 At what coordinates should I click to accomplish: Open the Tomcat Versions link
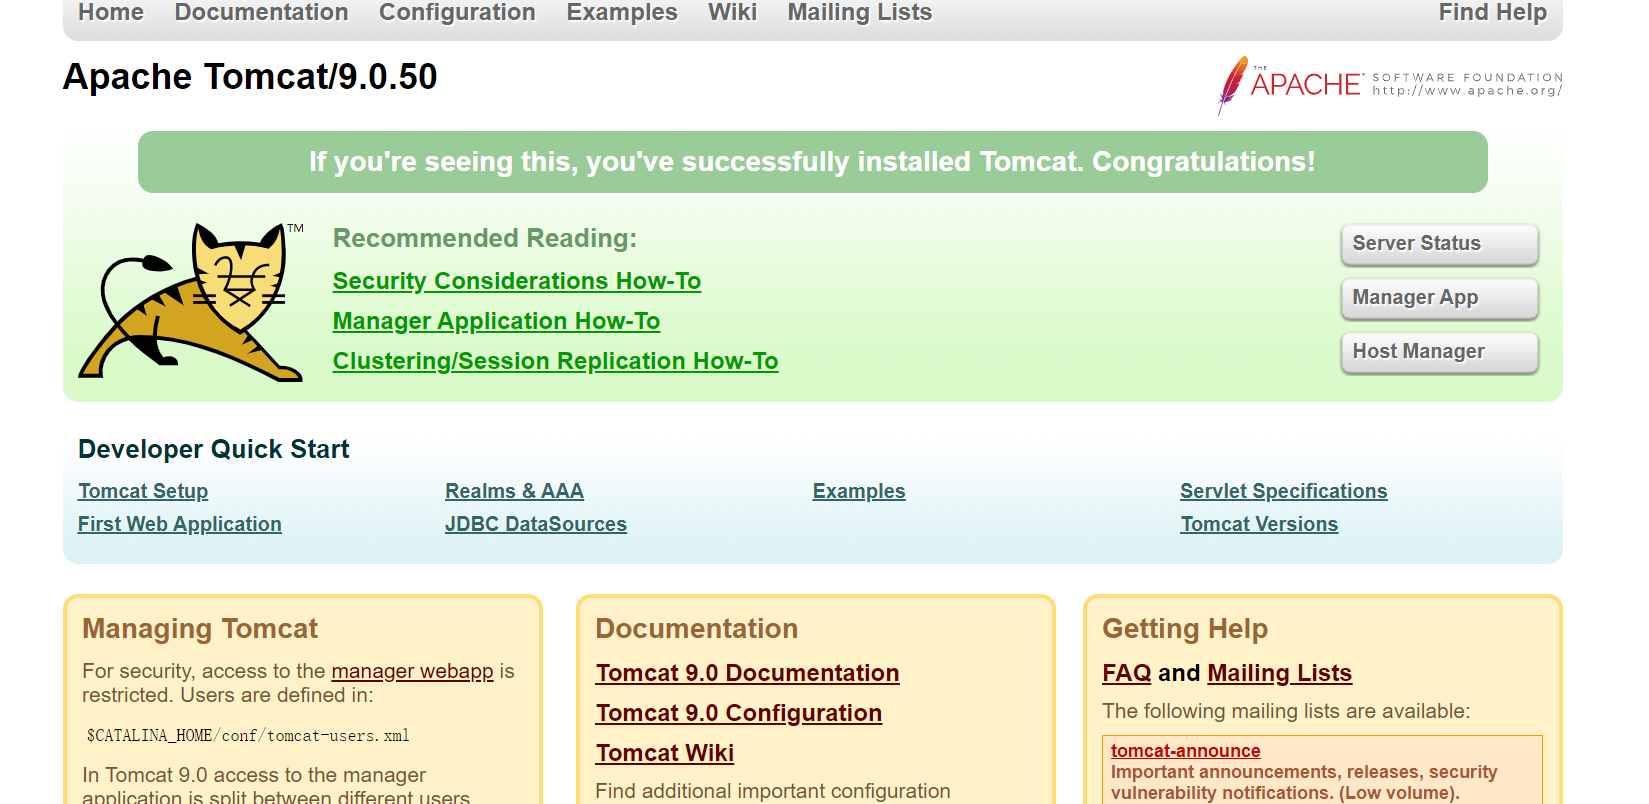tap(1259, 524)
